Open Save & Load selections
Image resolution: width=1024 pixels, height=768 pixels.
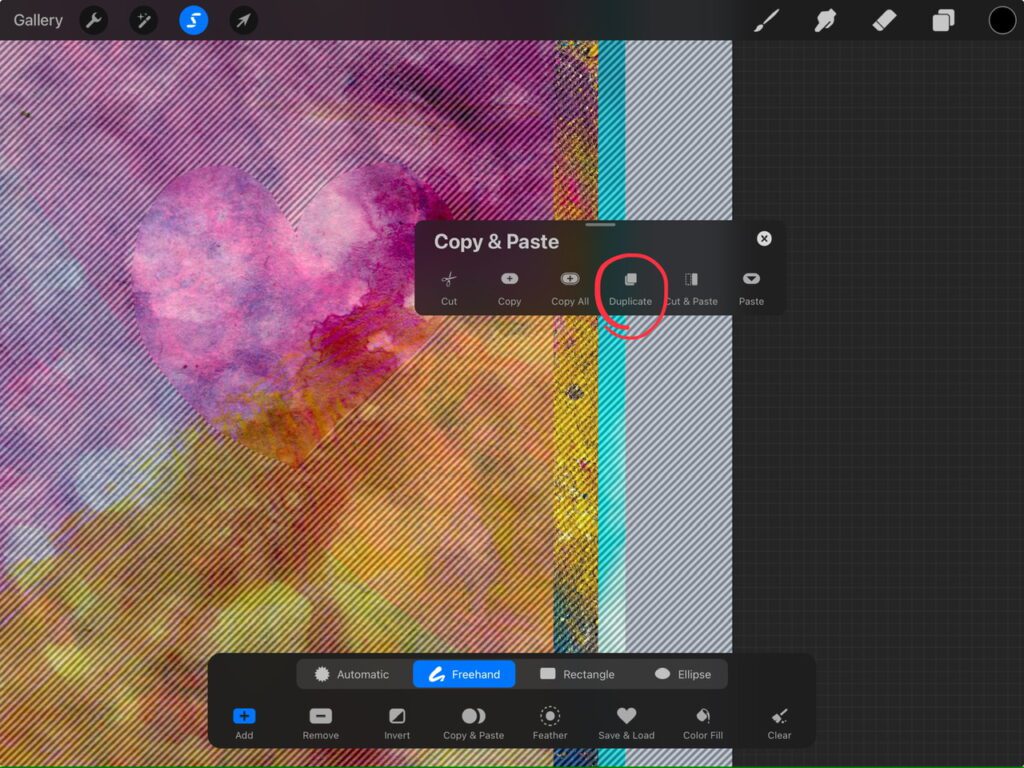pyautogui.click(x=626, y=723)
